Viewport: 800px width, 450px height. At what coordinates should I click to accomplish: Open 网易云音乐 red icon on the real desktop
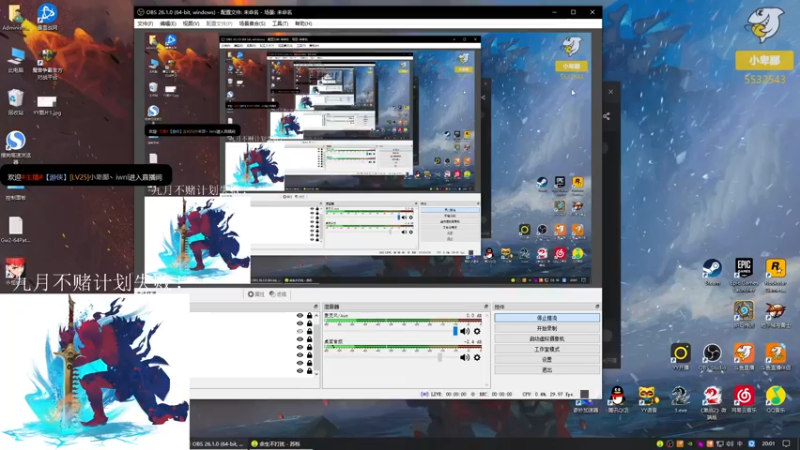744,399
